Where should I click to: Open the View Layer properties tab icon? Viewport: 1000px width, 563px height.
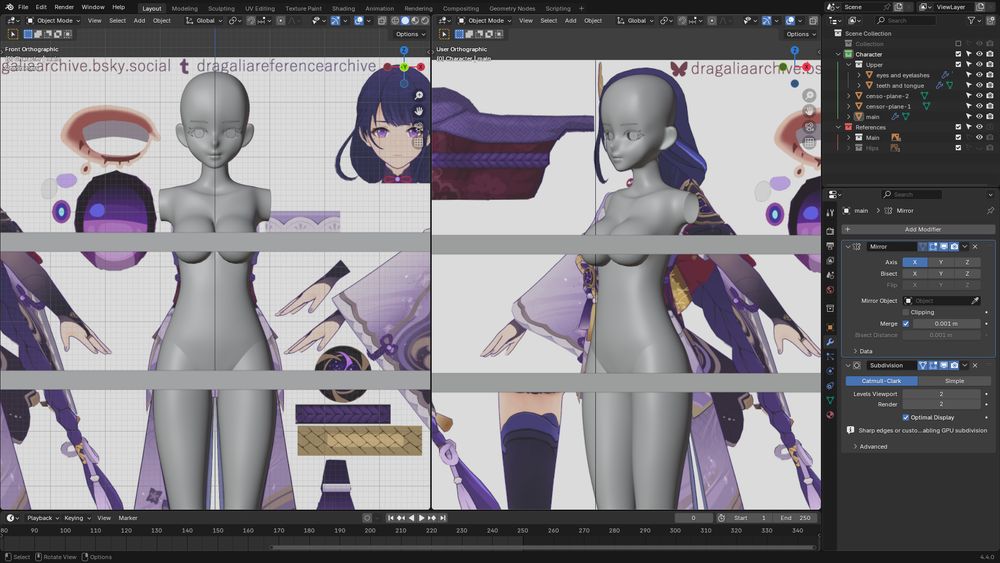pos(830,260)
